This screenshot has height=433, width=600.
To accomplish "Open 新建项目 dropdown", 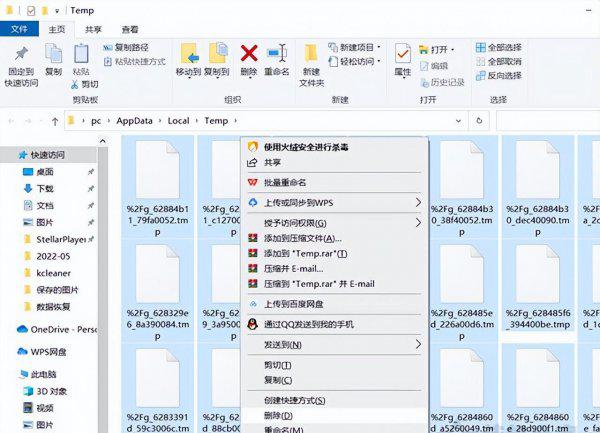I will click(355, 47).
